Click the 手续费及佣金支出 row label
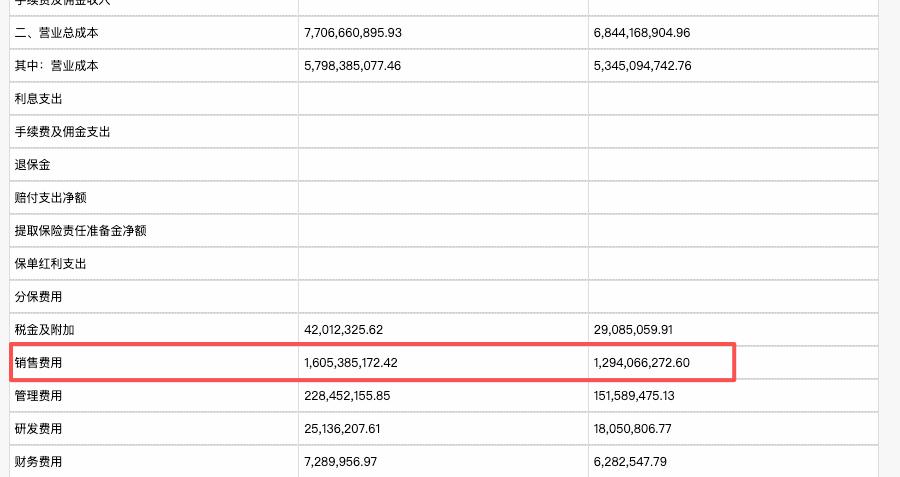 point(62,132)
